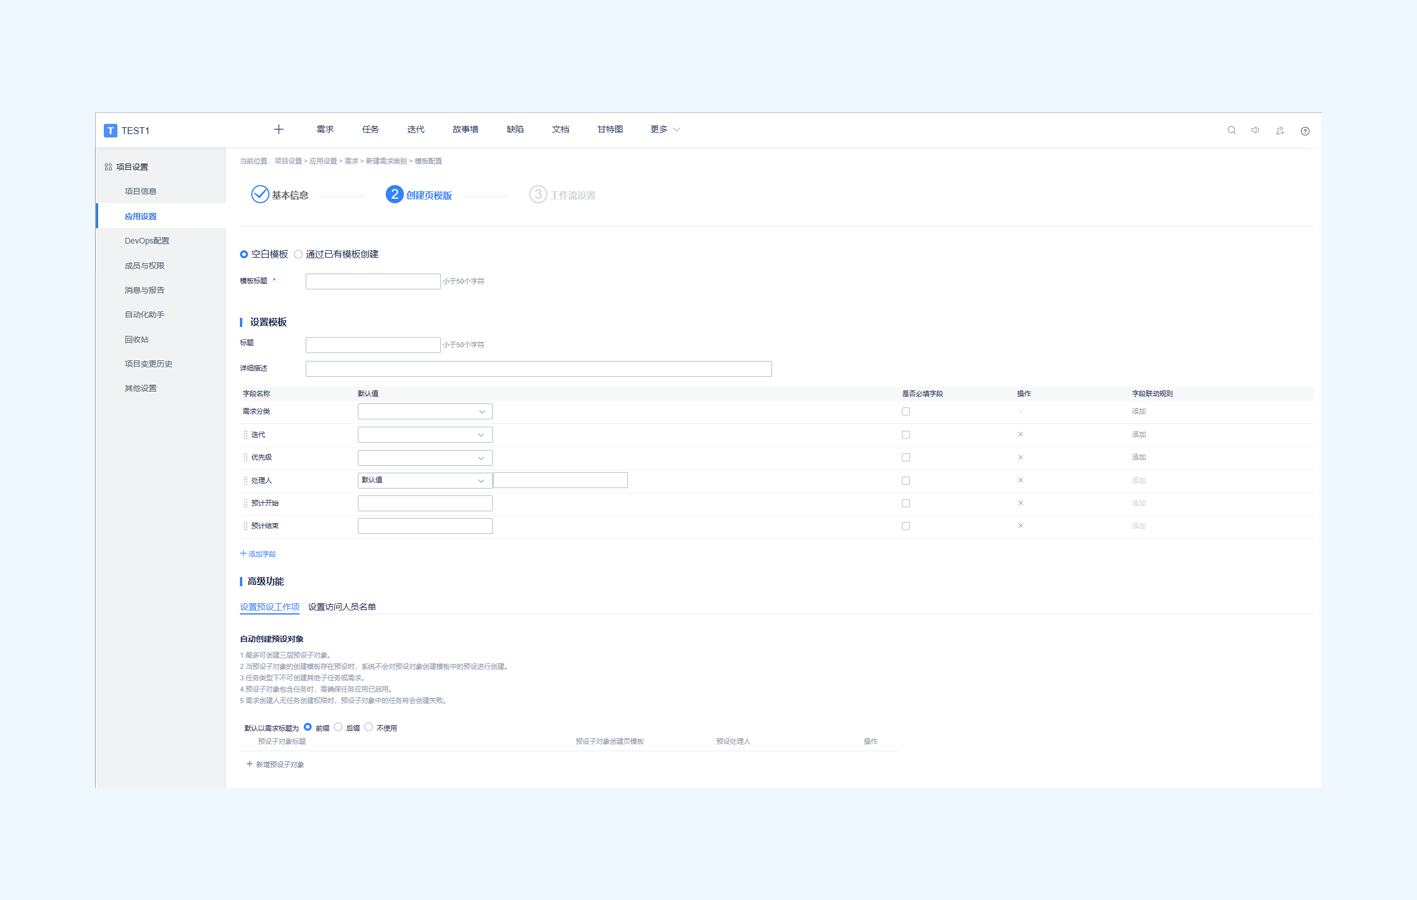Switch to 设置预设工作项 tab

(269, 607)
